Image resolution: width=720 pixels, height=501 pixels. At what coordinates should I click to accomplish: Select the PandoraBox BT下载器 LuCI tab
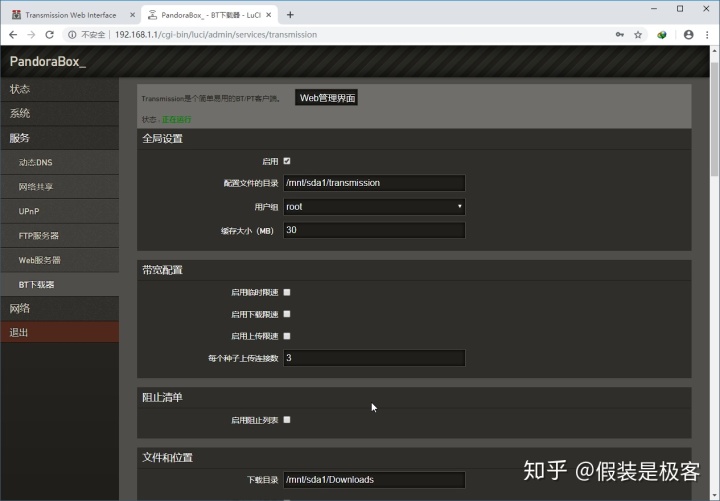tap(210, 15)
